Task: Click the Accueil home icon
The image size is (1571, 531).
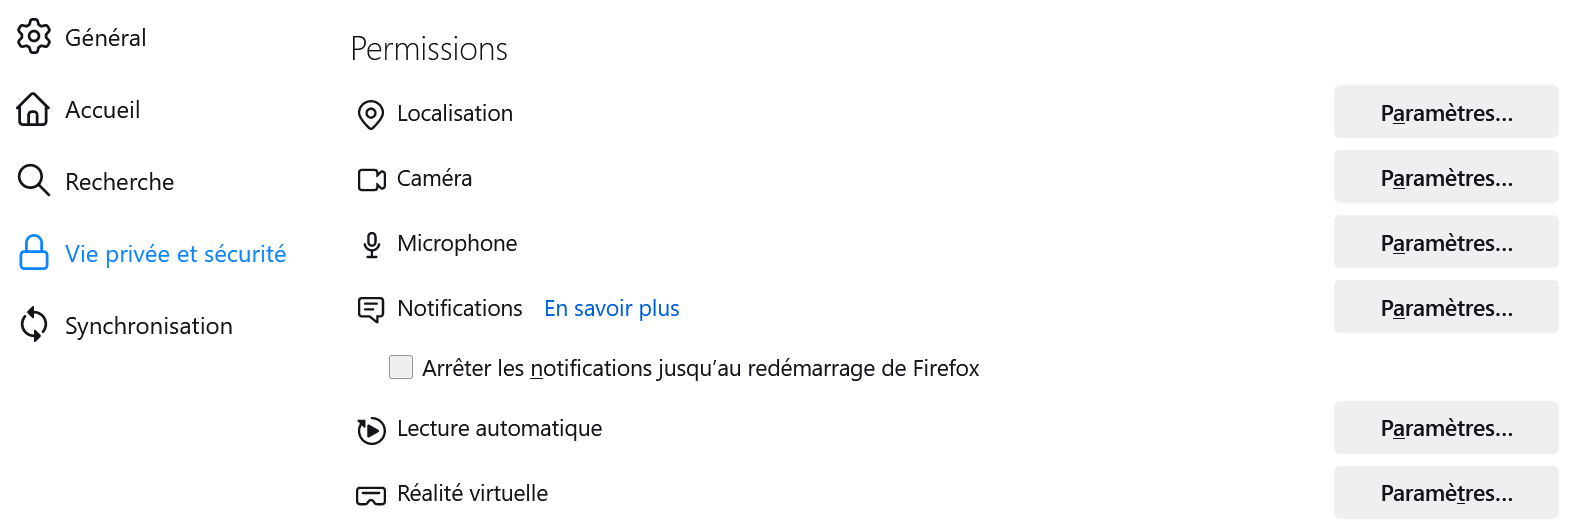Action: [x=33, y=109]
